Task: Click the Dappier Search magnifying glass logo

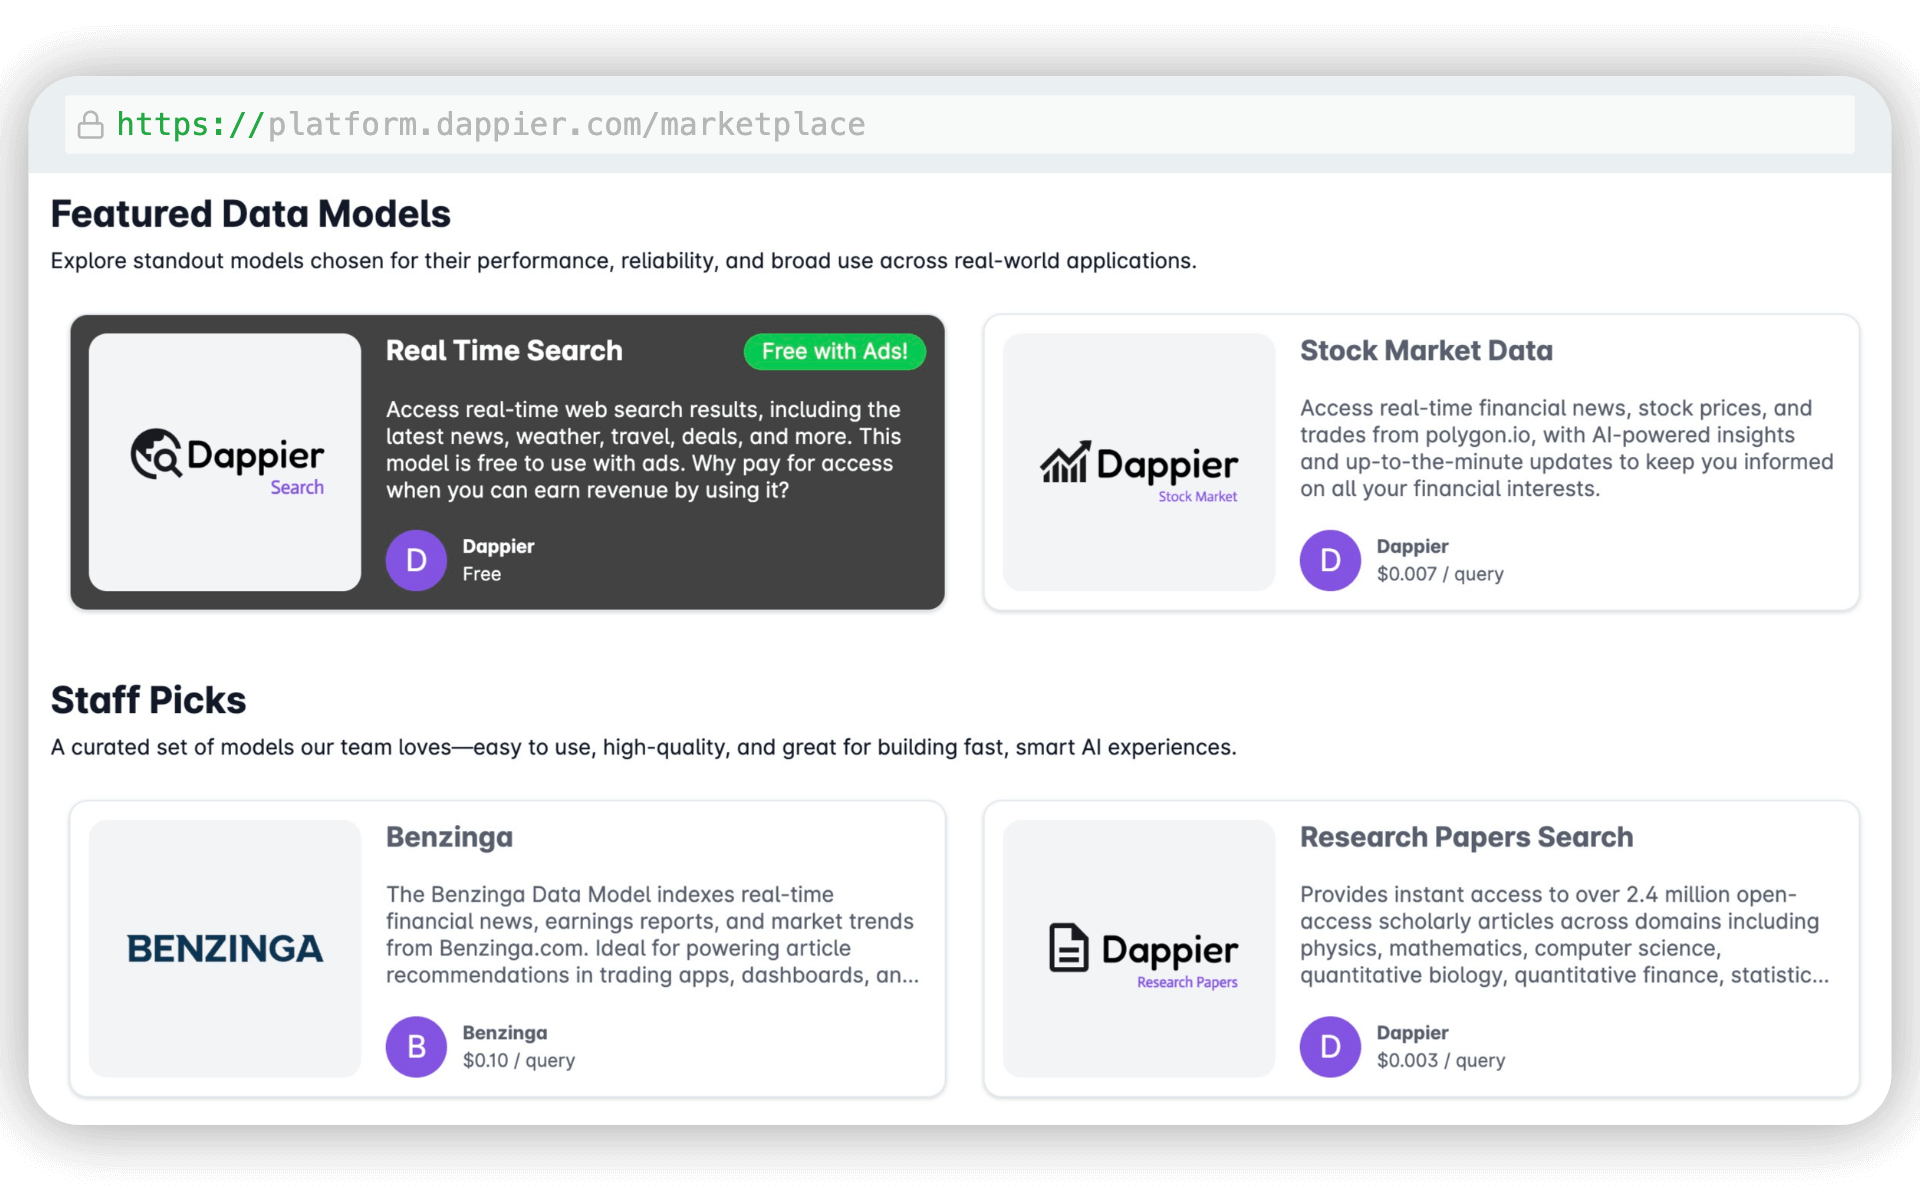Action: (225, 460)
